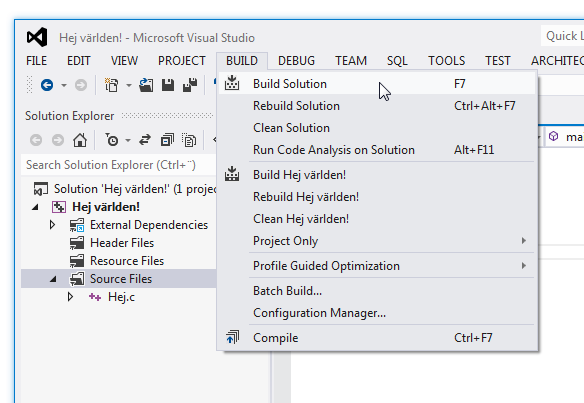Screen dimensions: 584x403
Task: Choose Build Solution
Action: (x=376, y=84)
